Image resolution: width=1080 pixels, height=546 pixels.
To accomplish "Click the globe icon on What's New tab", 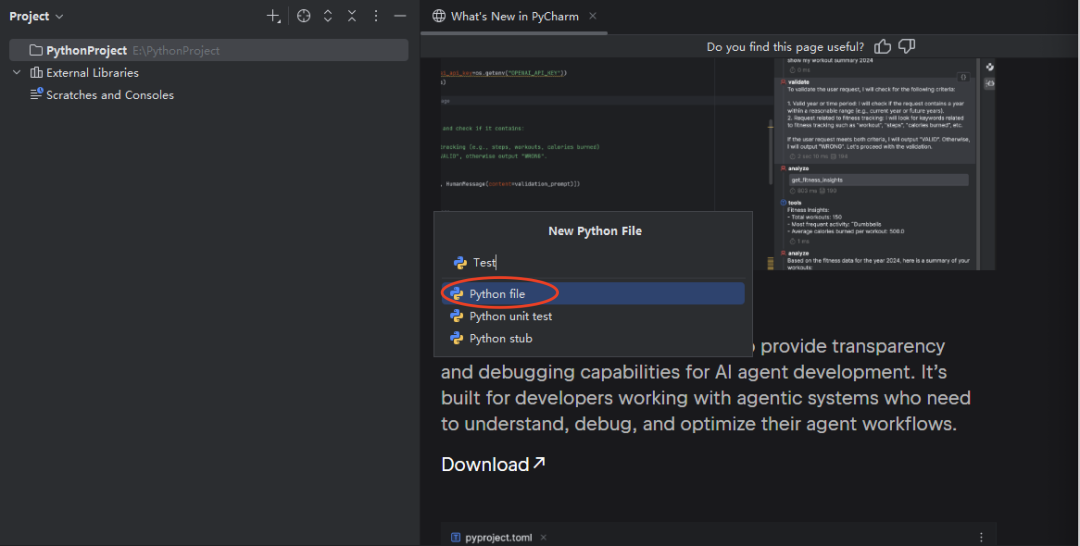I will point(439,16).
